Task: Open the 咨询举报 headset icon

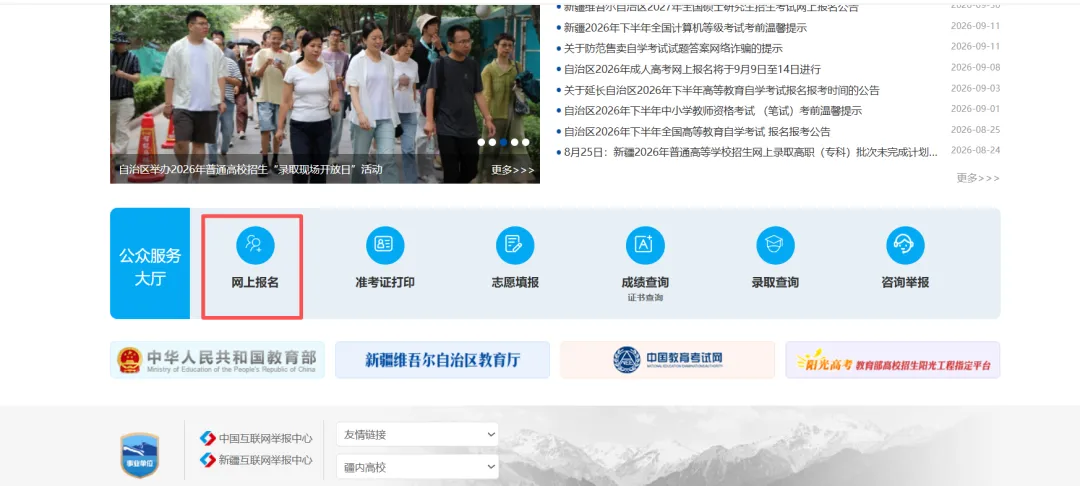Action: (905, 245)
